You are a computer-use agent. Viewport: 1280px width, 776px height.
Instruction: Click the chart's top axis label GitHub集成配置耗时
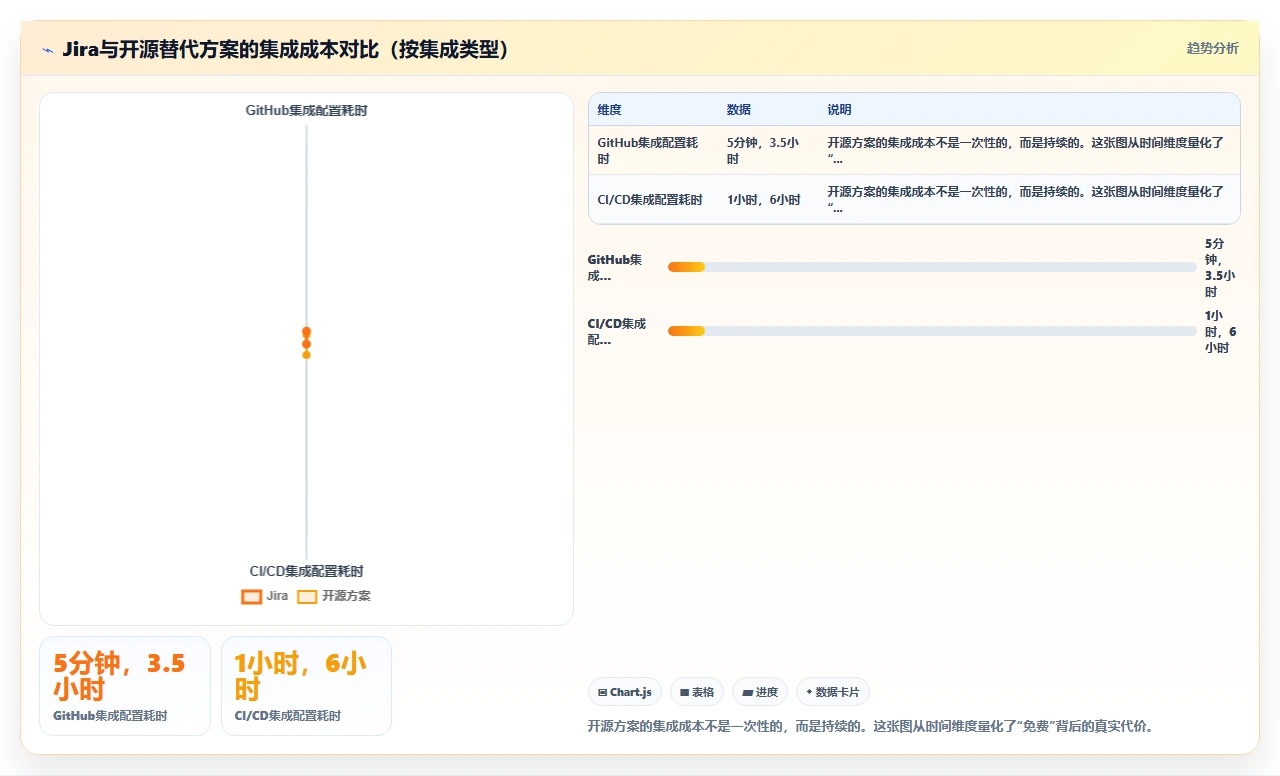coord(306,110)
